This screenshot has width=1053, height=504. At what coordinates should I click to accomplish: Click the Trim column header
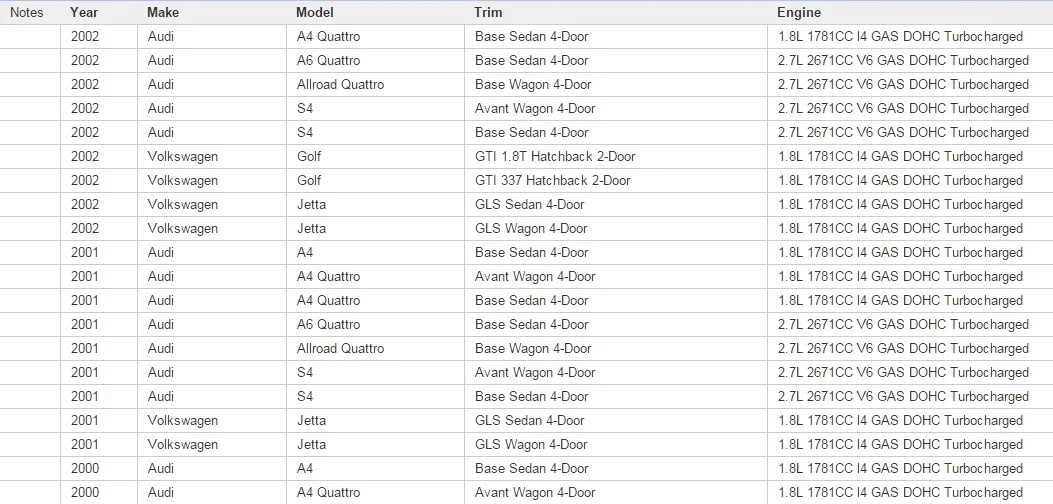[x=488, y=13]
